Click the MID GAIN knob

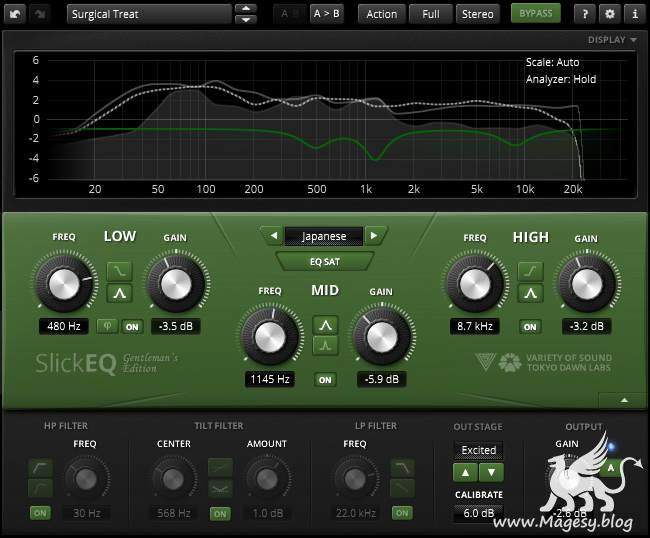tap(382, 337)
